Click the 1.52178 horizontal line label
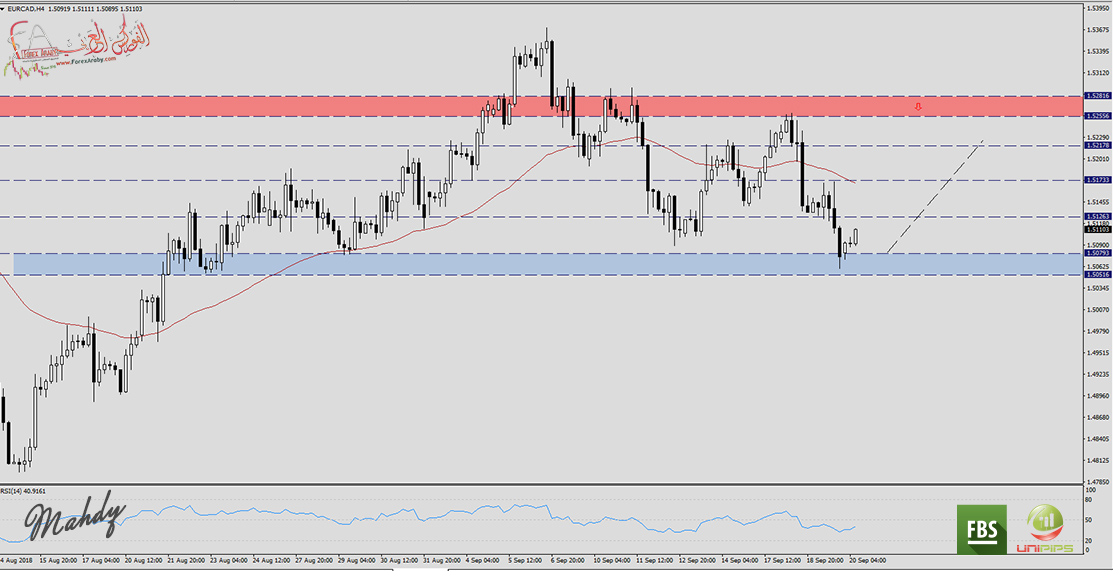This screenshot has height=571, width=1113. tap(1096, 145)
